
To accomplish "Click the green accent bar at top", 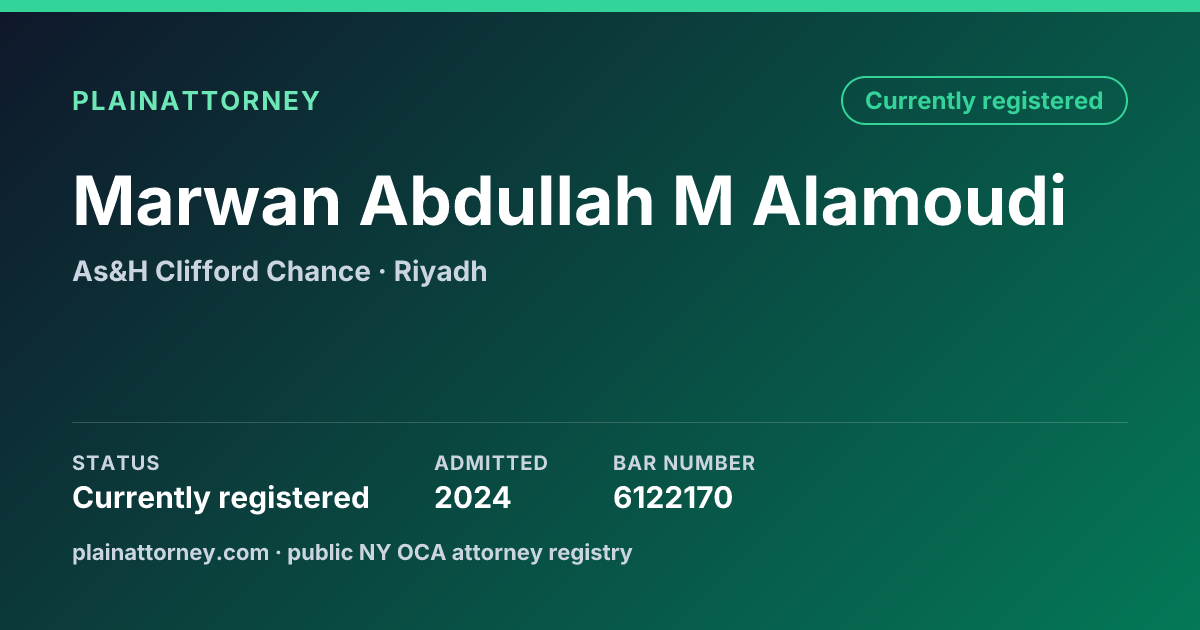I will point(600,6).
